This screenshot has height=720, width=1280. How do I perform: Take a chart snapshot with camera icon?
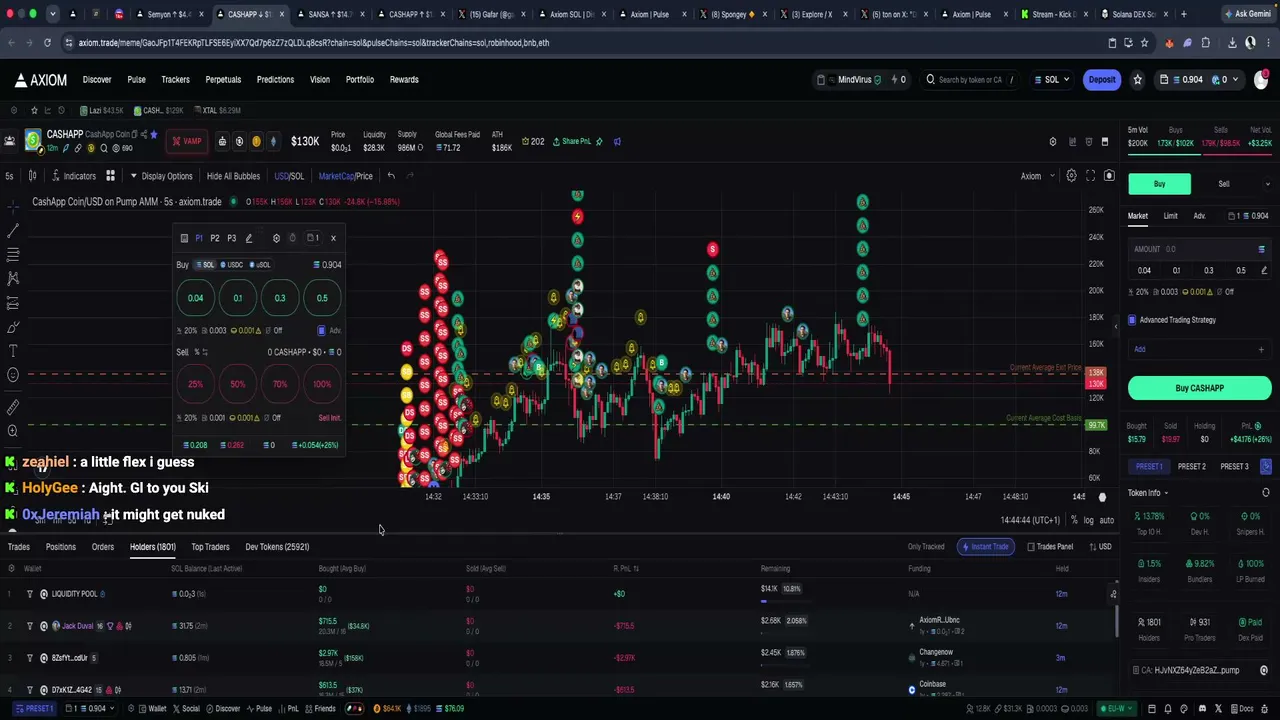[x=1109, y=176]
